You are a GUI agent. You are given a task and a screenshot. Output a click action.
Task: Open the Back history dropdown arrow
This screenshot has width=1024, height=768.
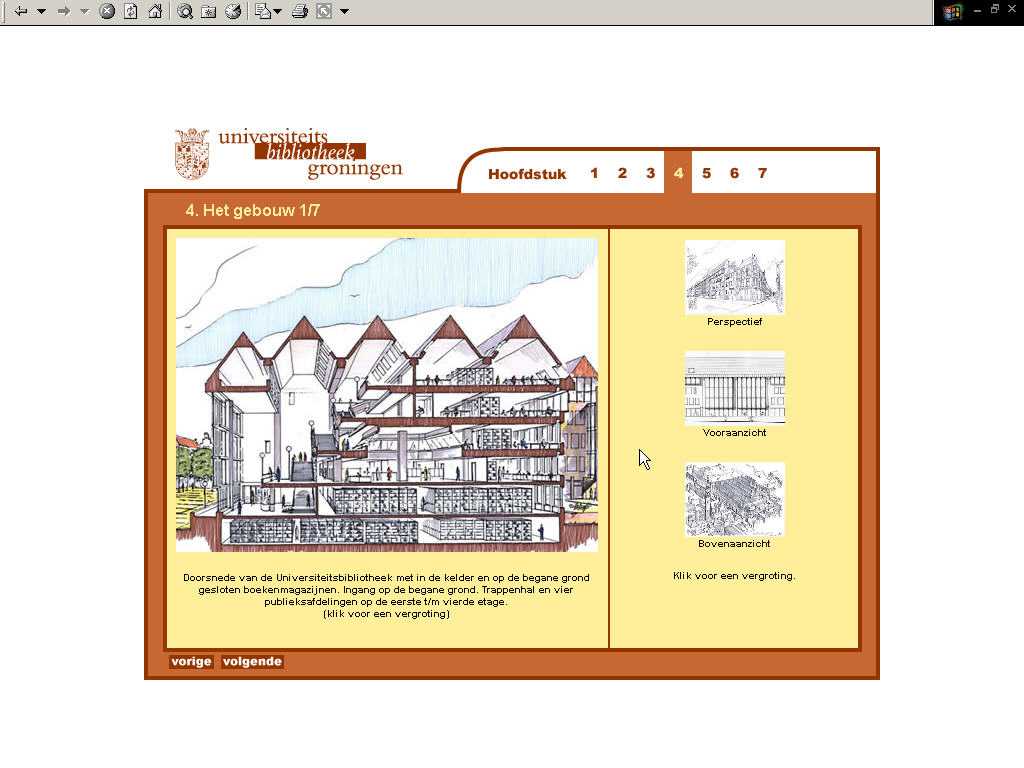coord(41,11)
